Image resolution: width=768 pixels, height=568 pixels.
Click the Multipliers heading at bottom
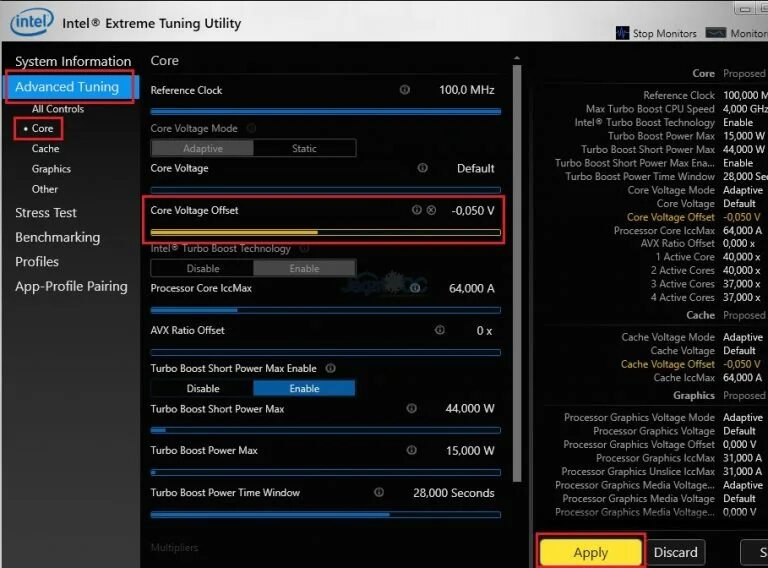tap(174, 547)
